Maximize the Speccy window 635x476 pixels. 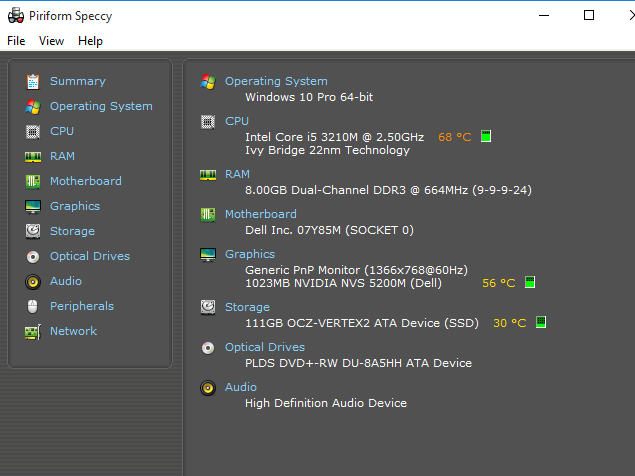589,15
